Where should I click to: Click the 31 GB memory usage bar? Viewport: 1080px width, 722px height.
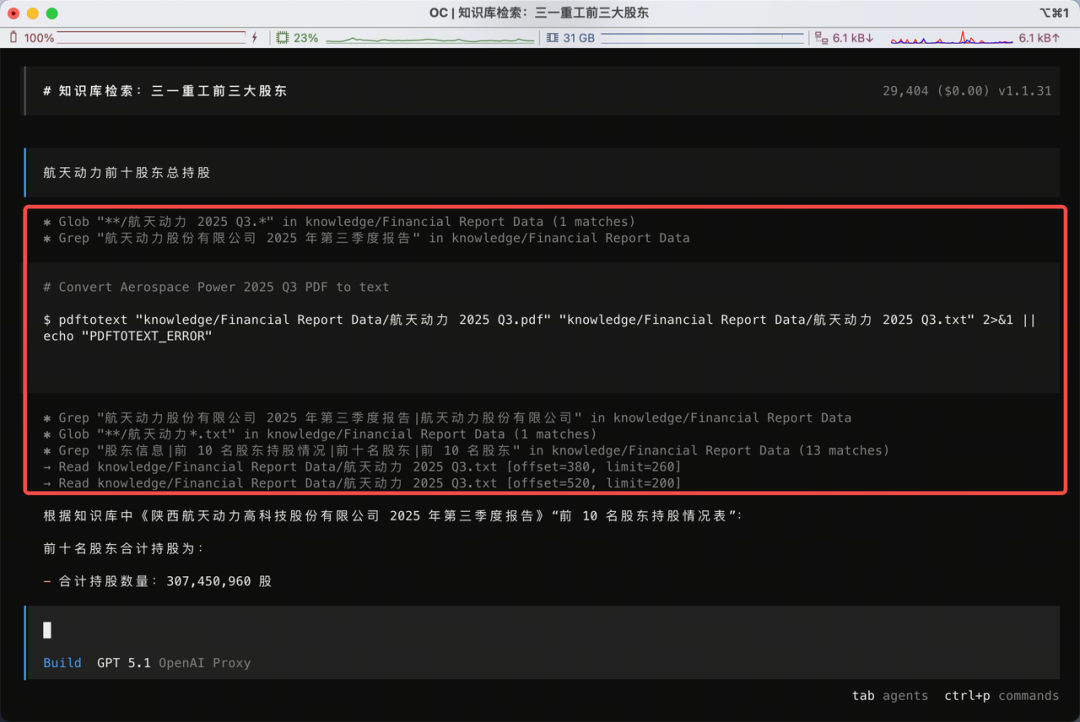point(702,38)
